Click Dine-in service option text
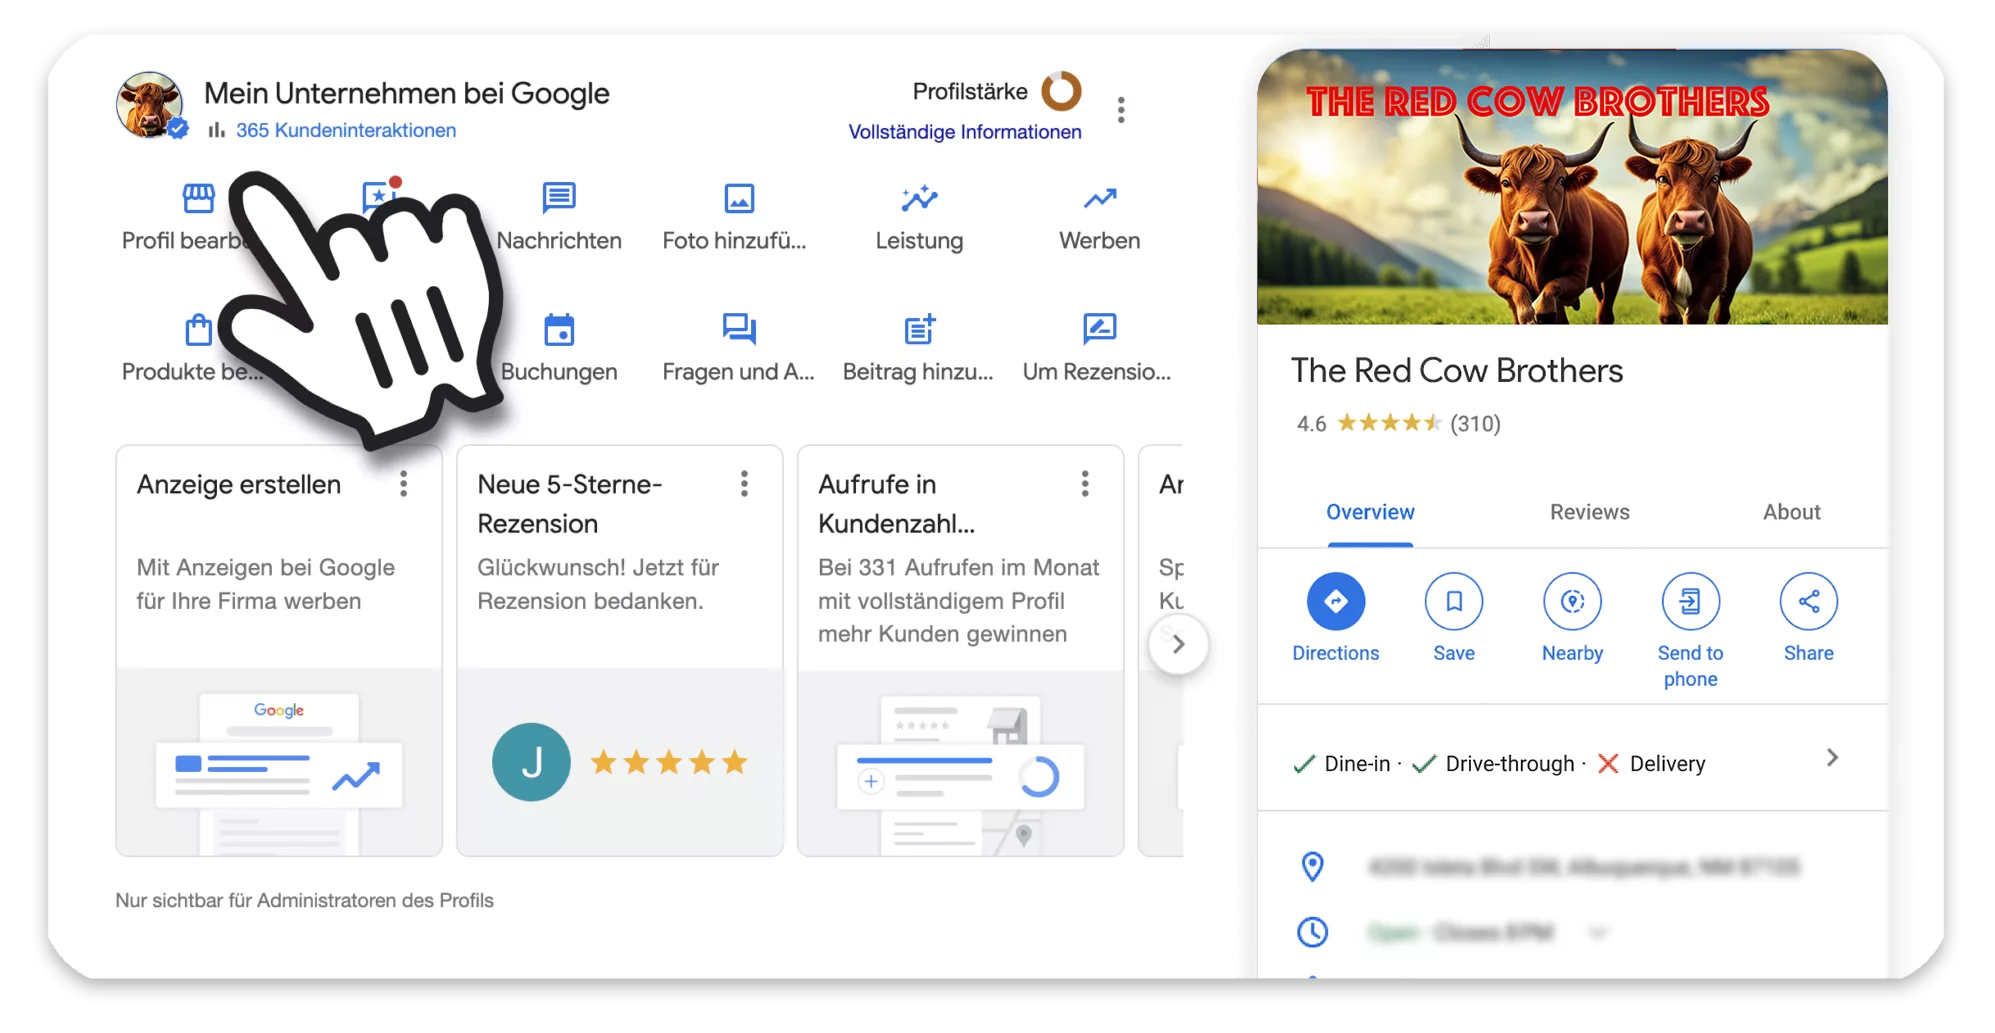1995x1033 pixels. coord(1357,764)
